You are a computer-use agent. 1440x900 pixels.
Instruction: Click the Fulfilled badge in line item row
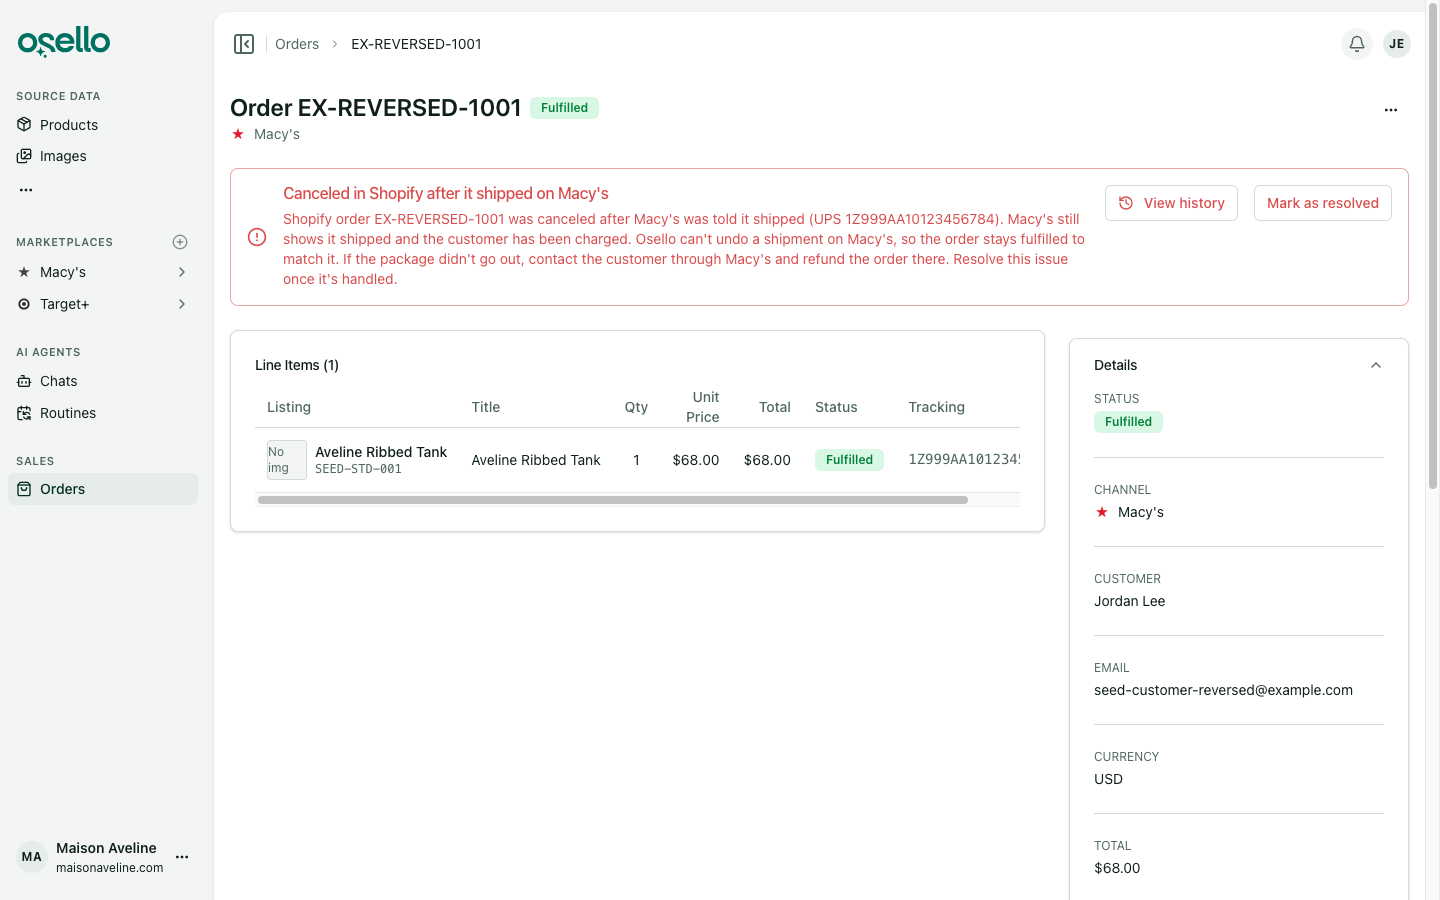(849, 460)
